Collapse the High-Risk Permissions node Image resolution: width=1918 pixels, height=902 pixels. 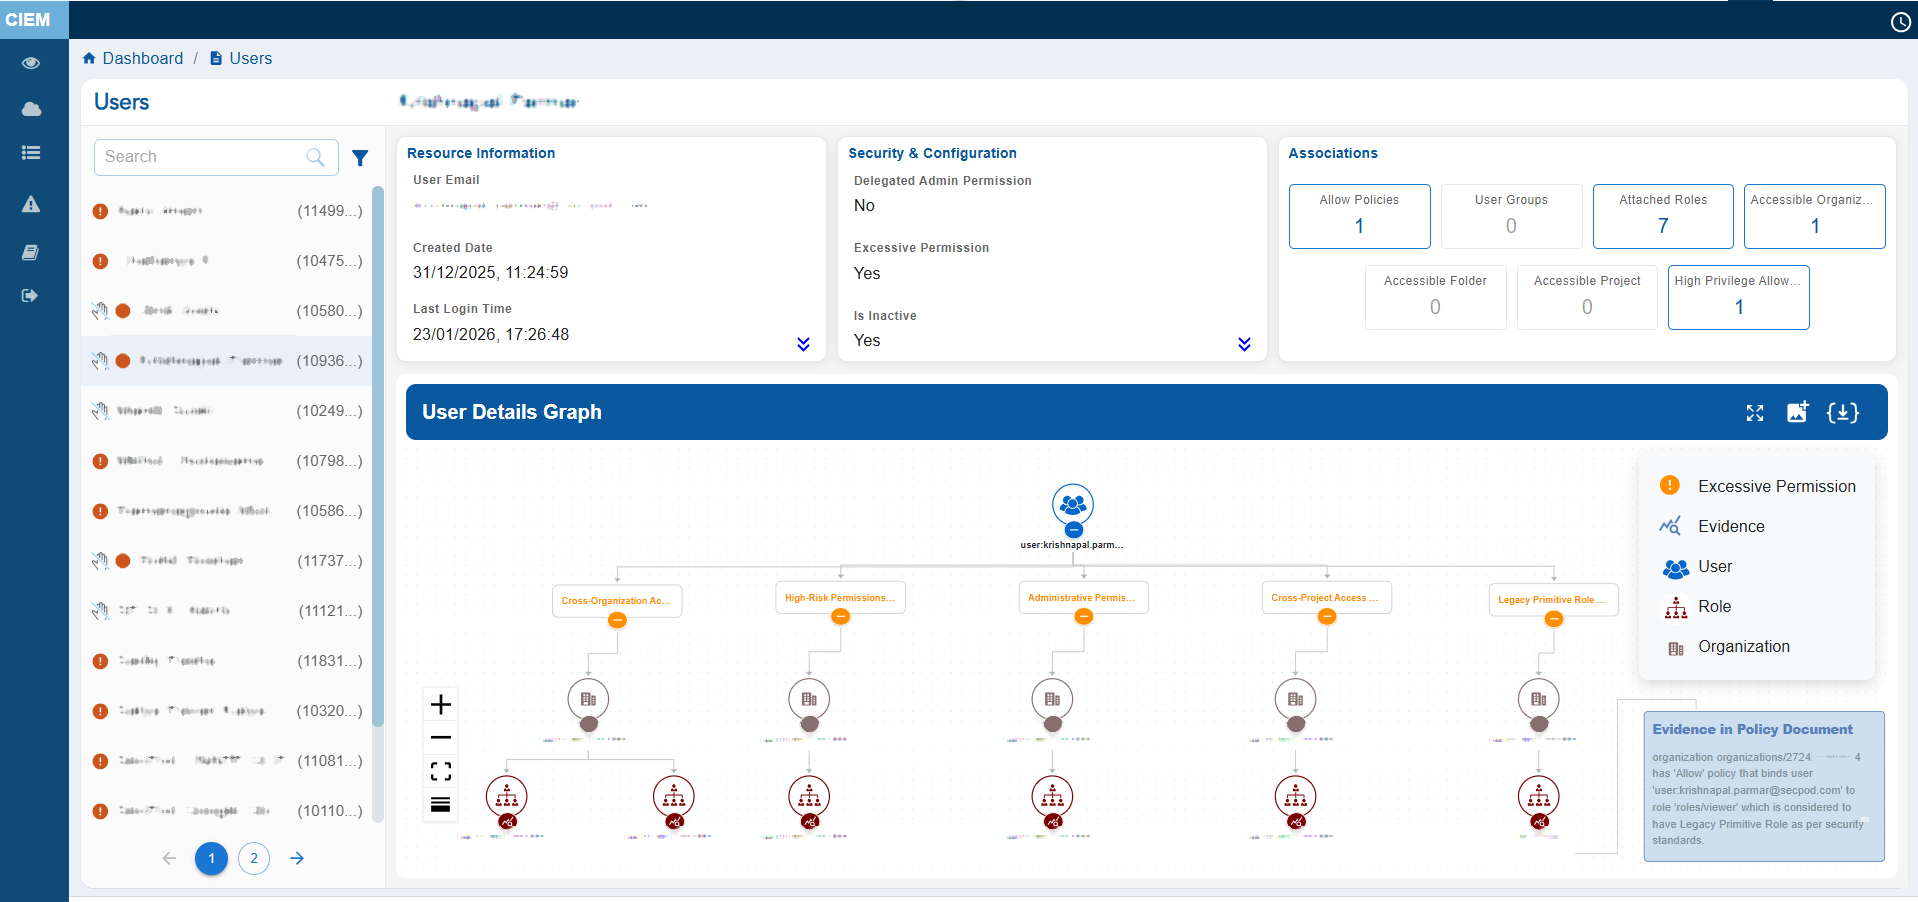tap(841, 617)
